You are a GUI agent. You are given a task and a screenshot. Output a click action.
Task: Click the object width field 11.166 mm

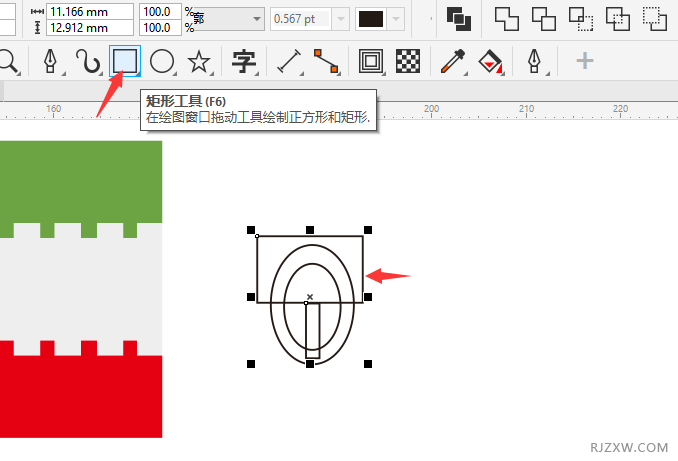90,12
